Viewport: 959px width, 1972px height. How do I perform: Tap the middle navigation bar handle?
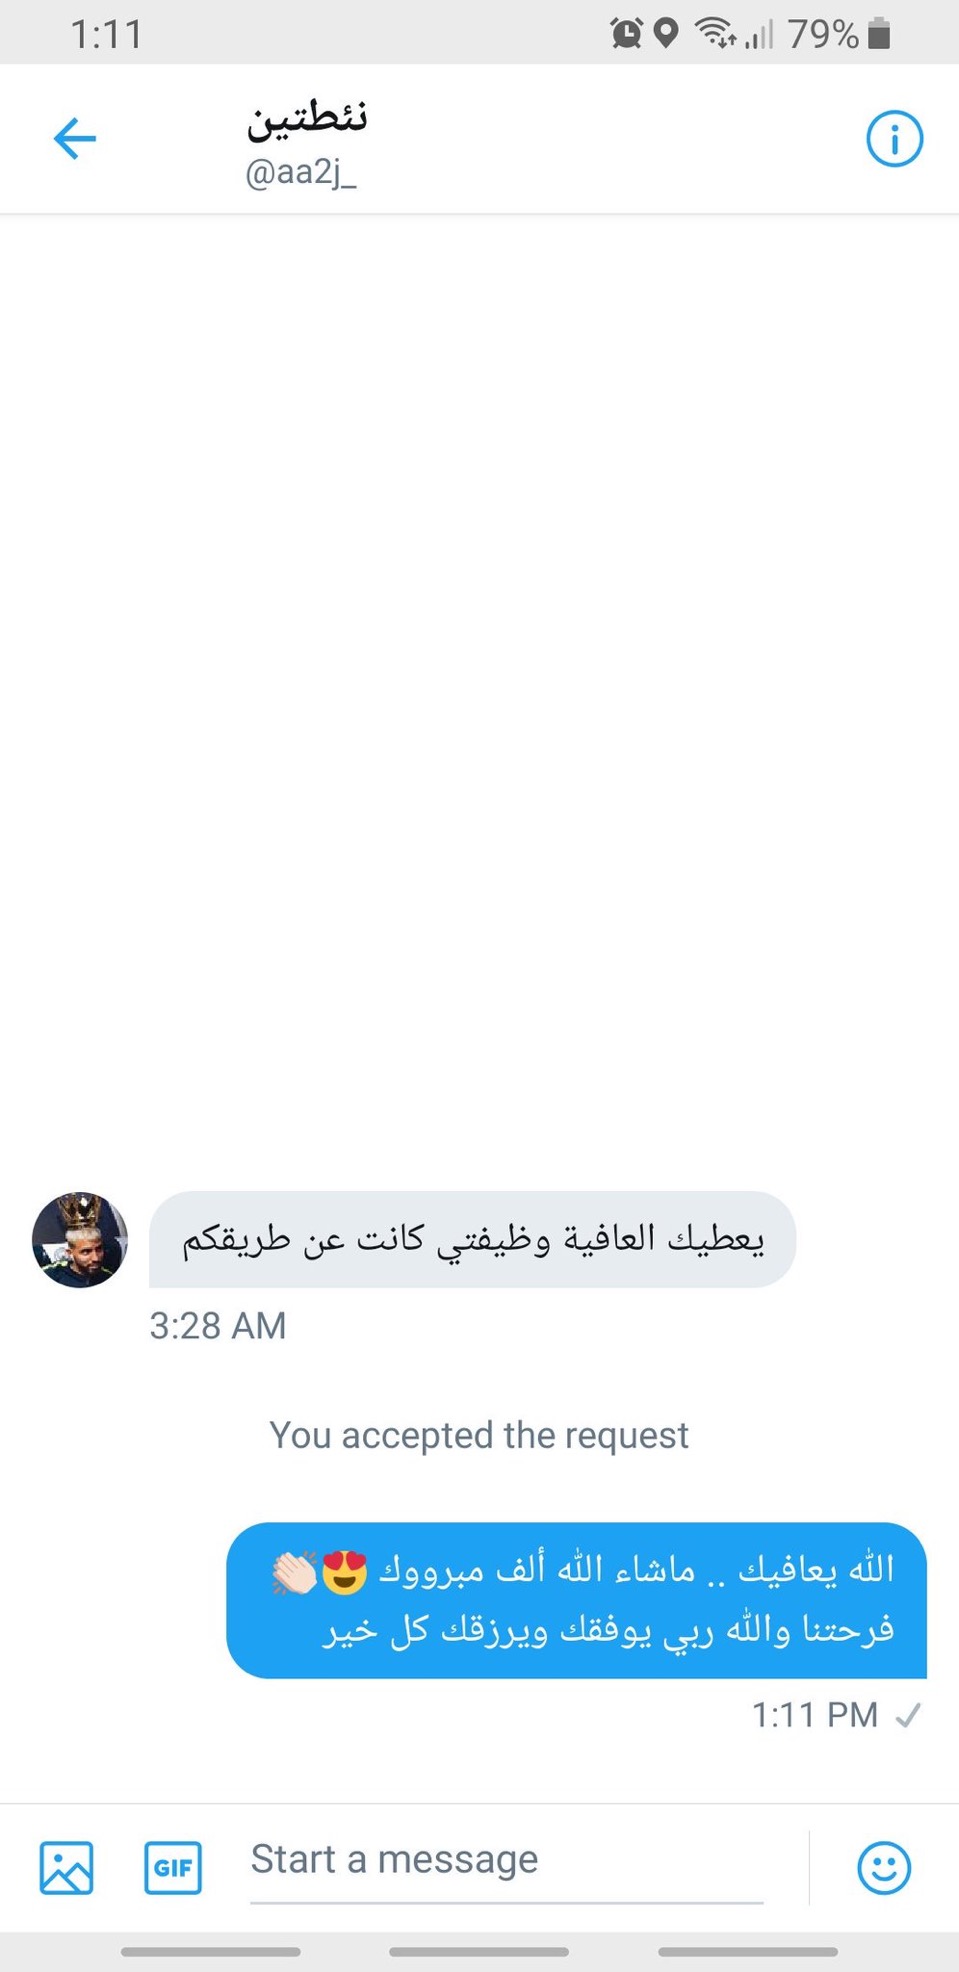(479, 1951)
